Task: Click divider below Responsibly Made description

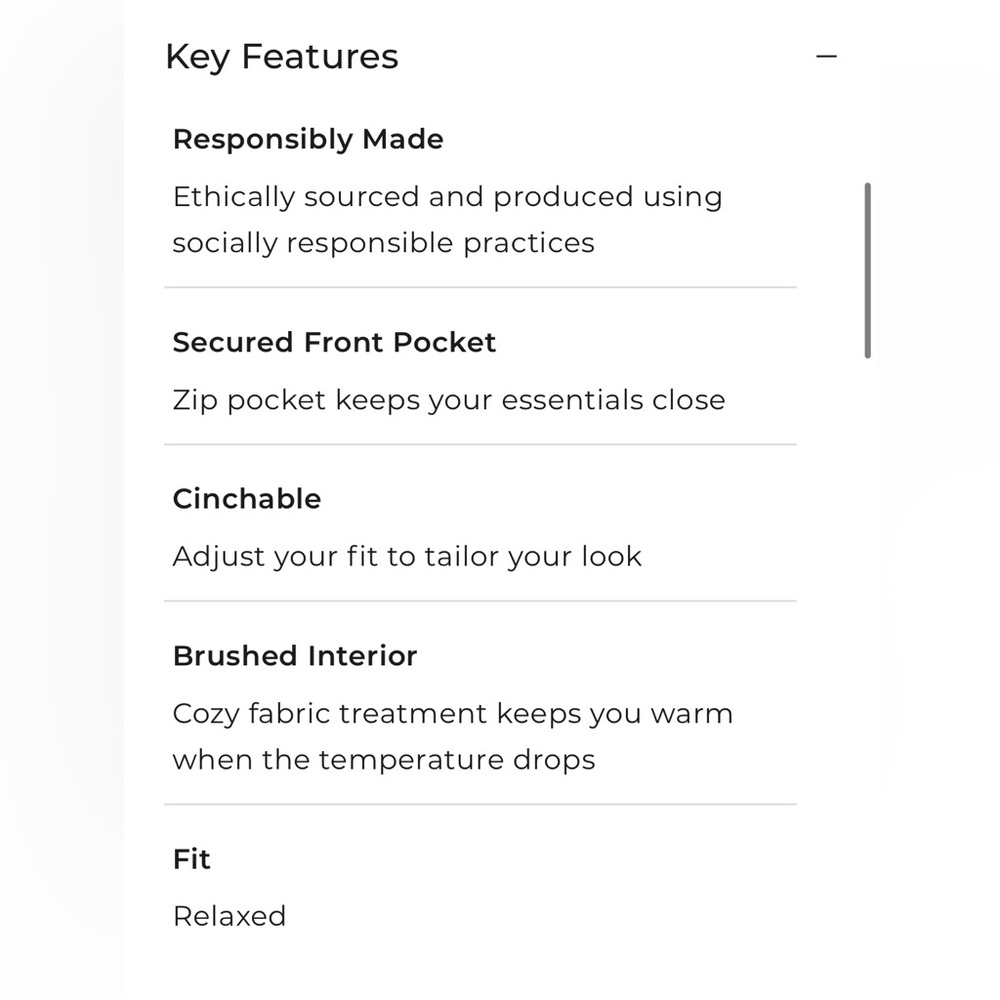Action: pos(480,288)
